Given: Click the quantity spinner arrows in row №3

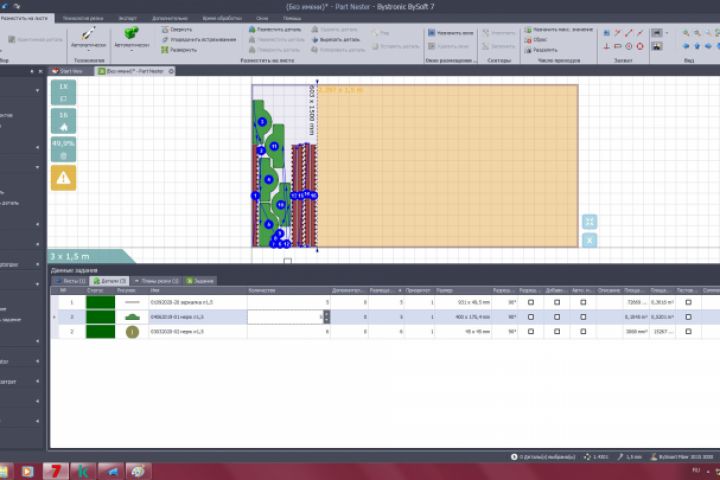Looking at the screenshot, I should point(326,317).
